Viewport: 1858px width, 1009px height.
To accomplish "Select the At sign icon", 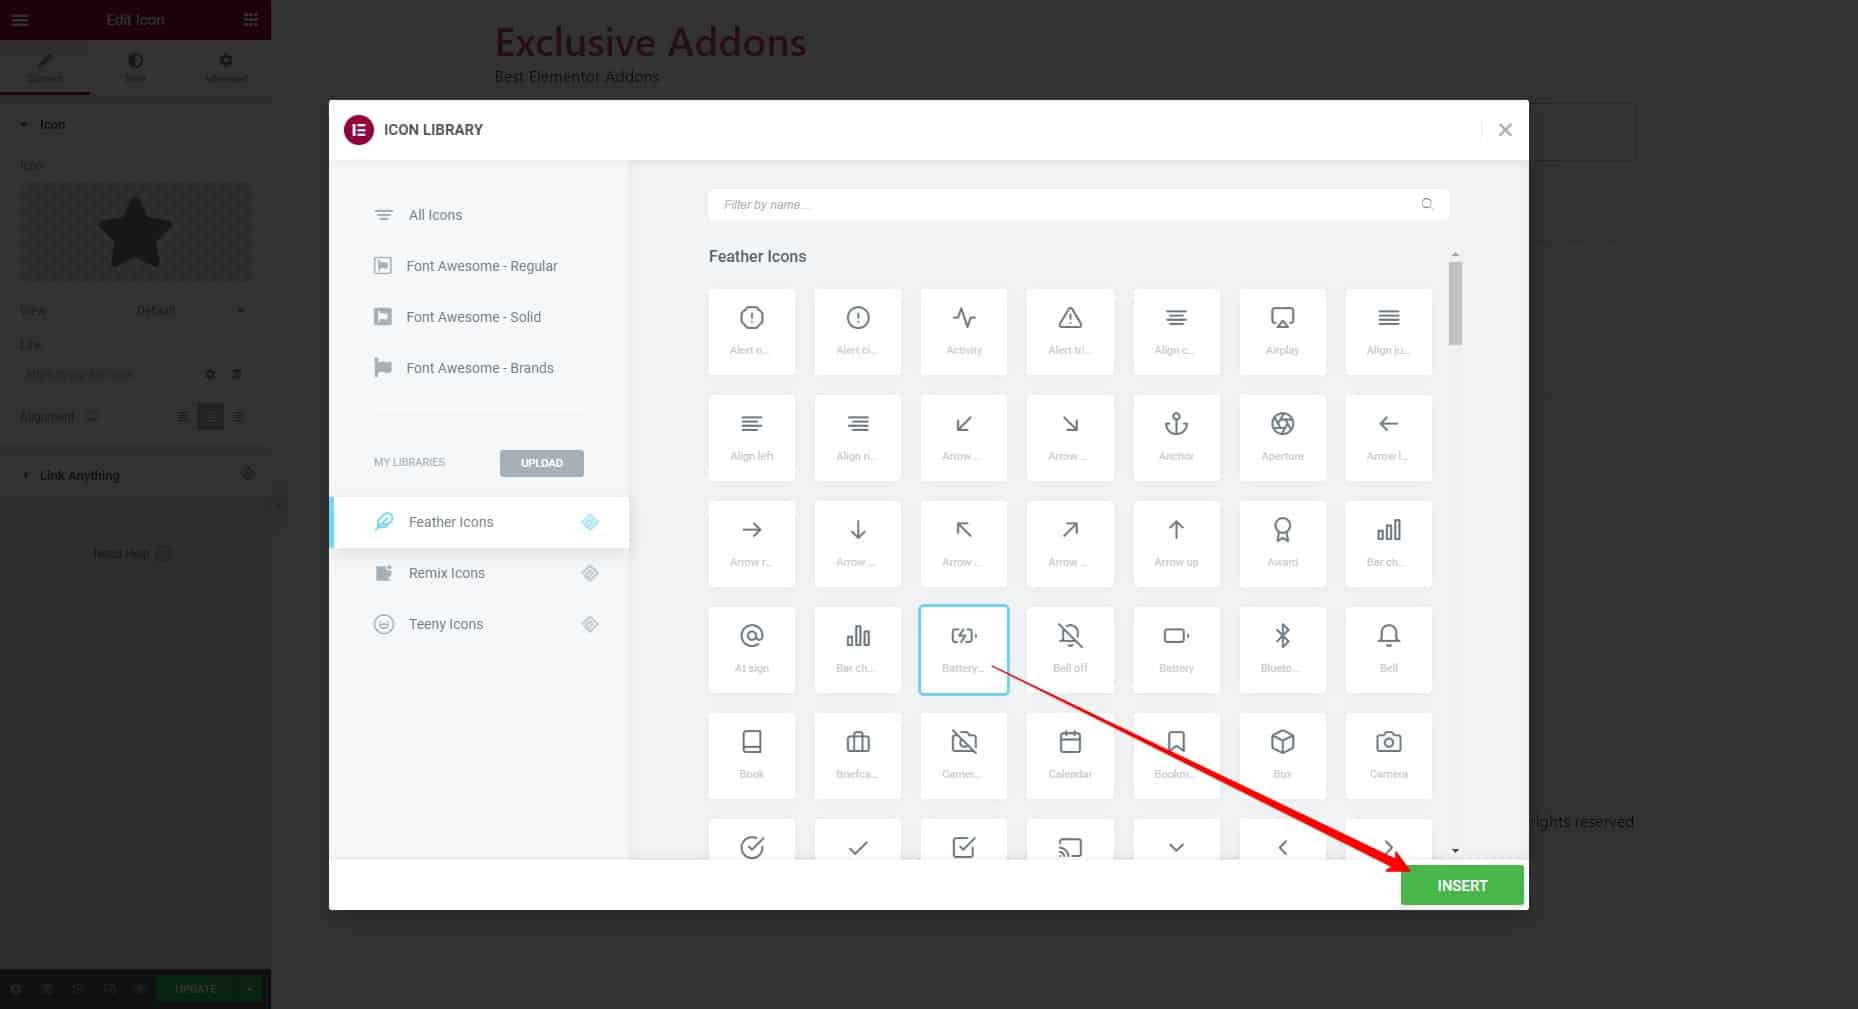I will pos(752,650).
